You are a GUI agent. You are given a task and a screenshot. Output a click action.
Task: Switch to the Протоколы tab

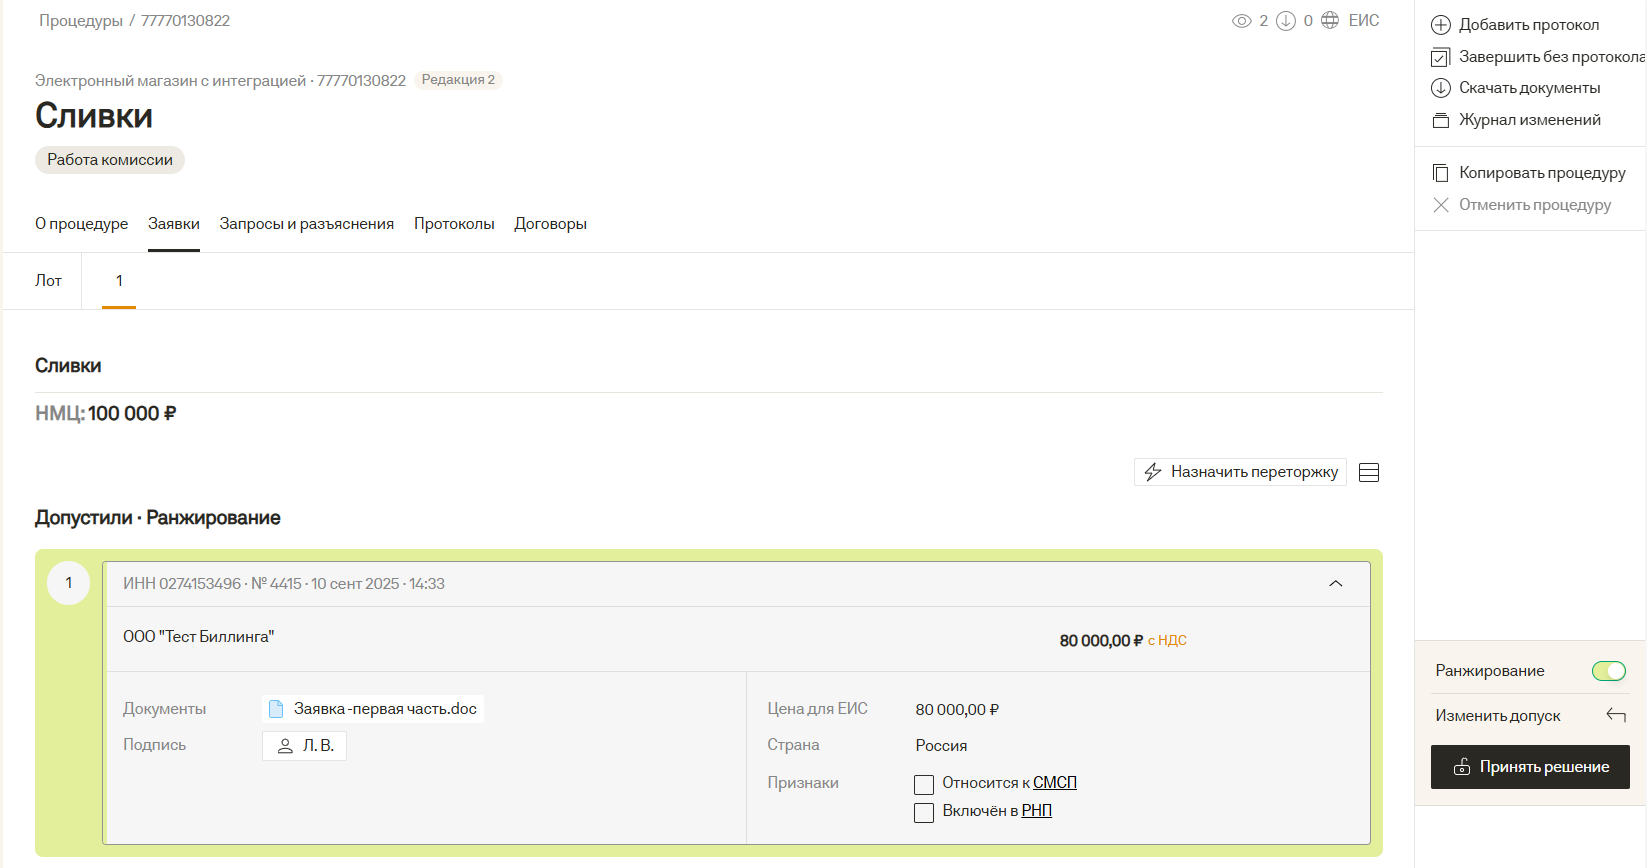tap(454, 224)
